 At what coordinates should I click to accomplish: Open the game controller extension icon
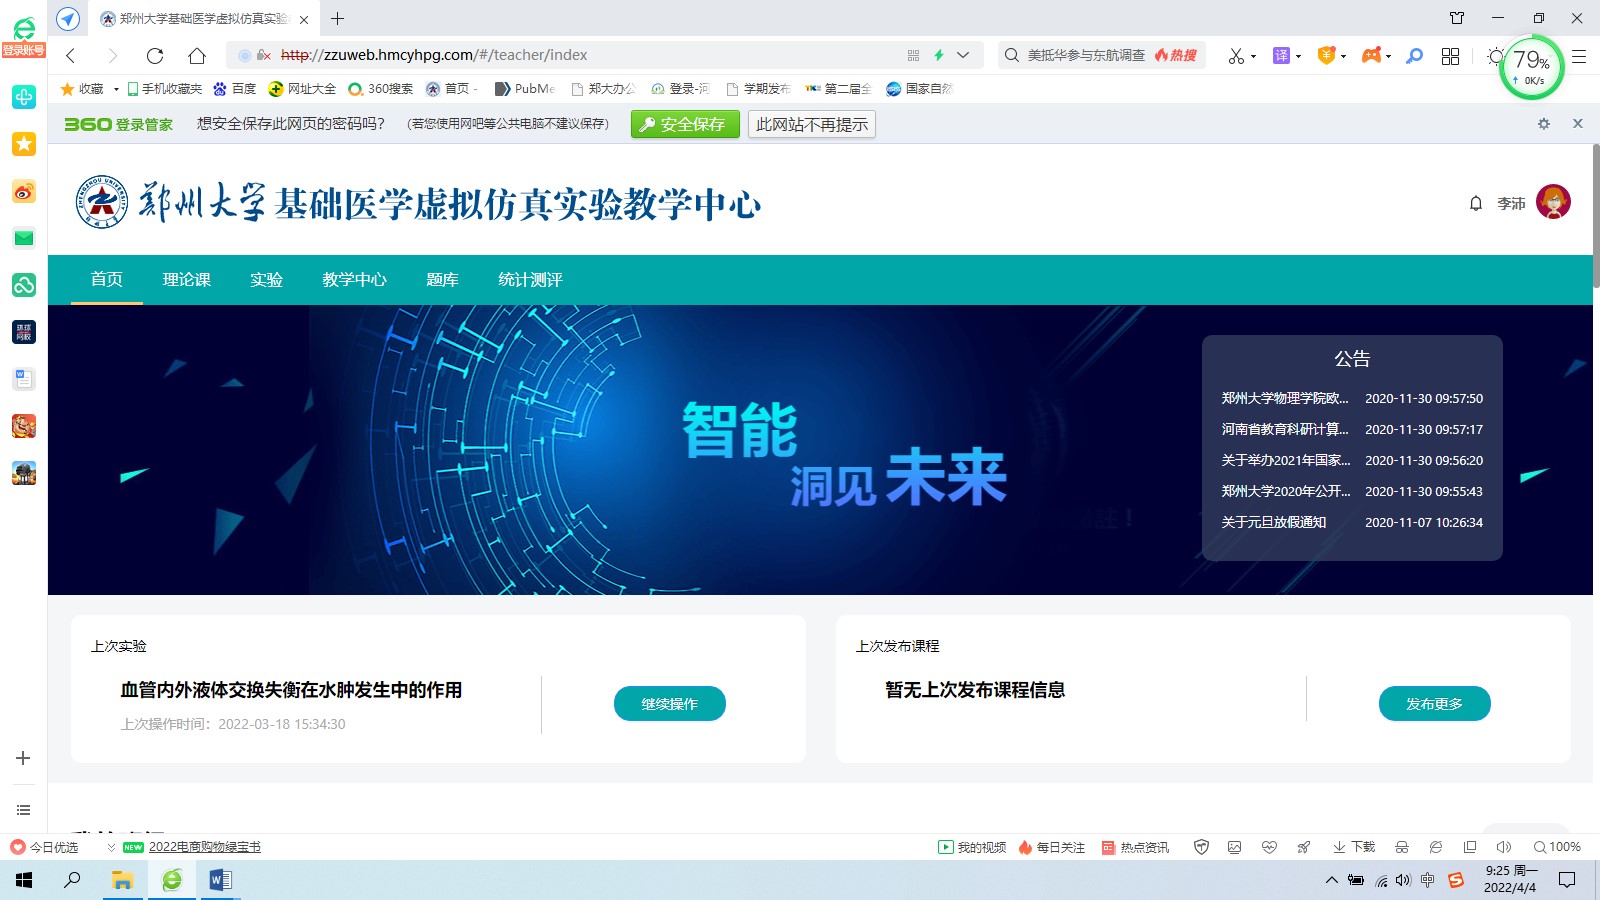pos(1371,56)
